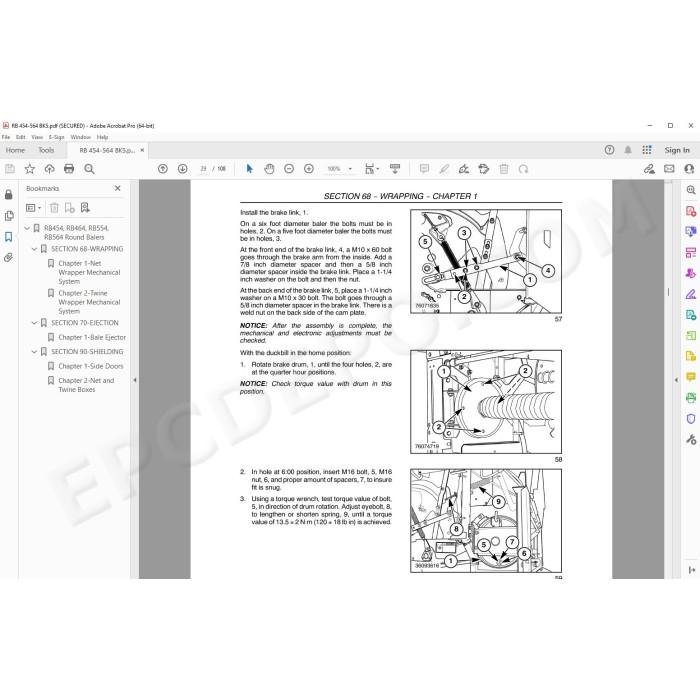This screenshot has height=700, width=700.
Task: Select the arrow selection tool
Action: pos(249,169)
